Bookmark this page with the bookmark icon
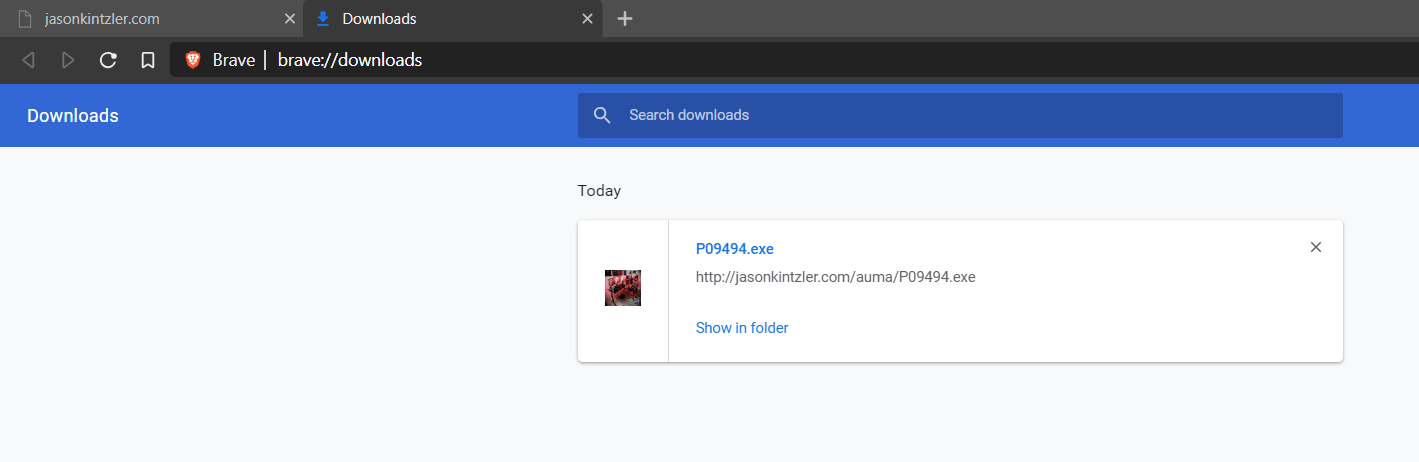Screen dimensions: 1419x462 pyautogui.click(x=148, y=60)
